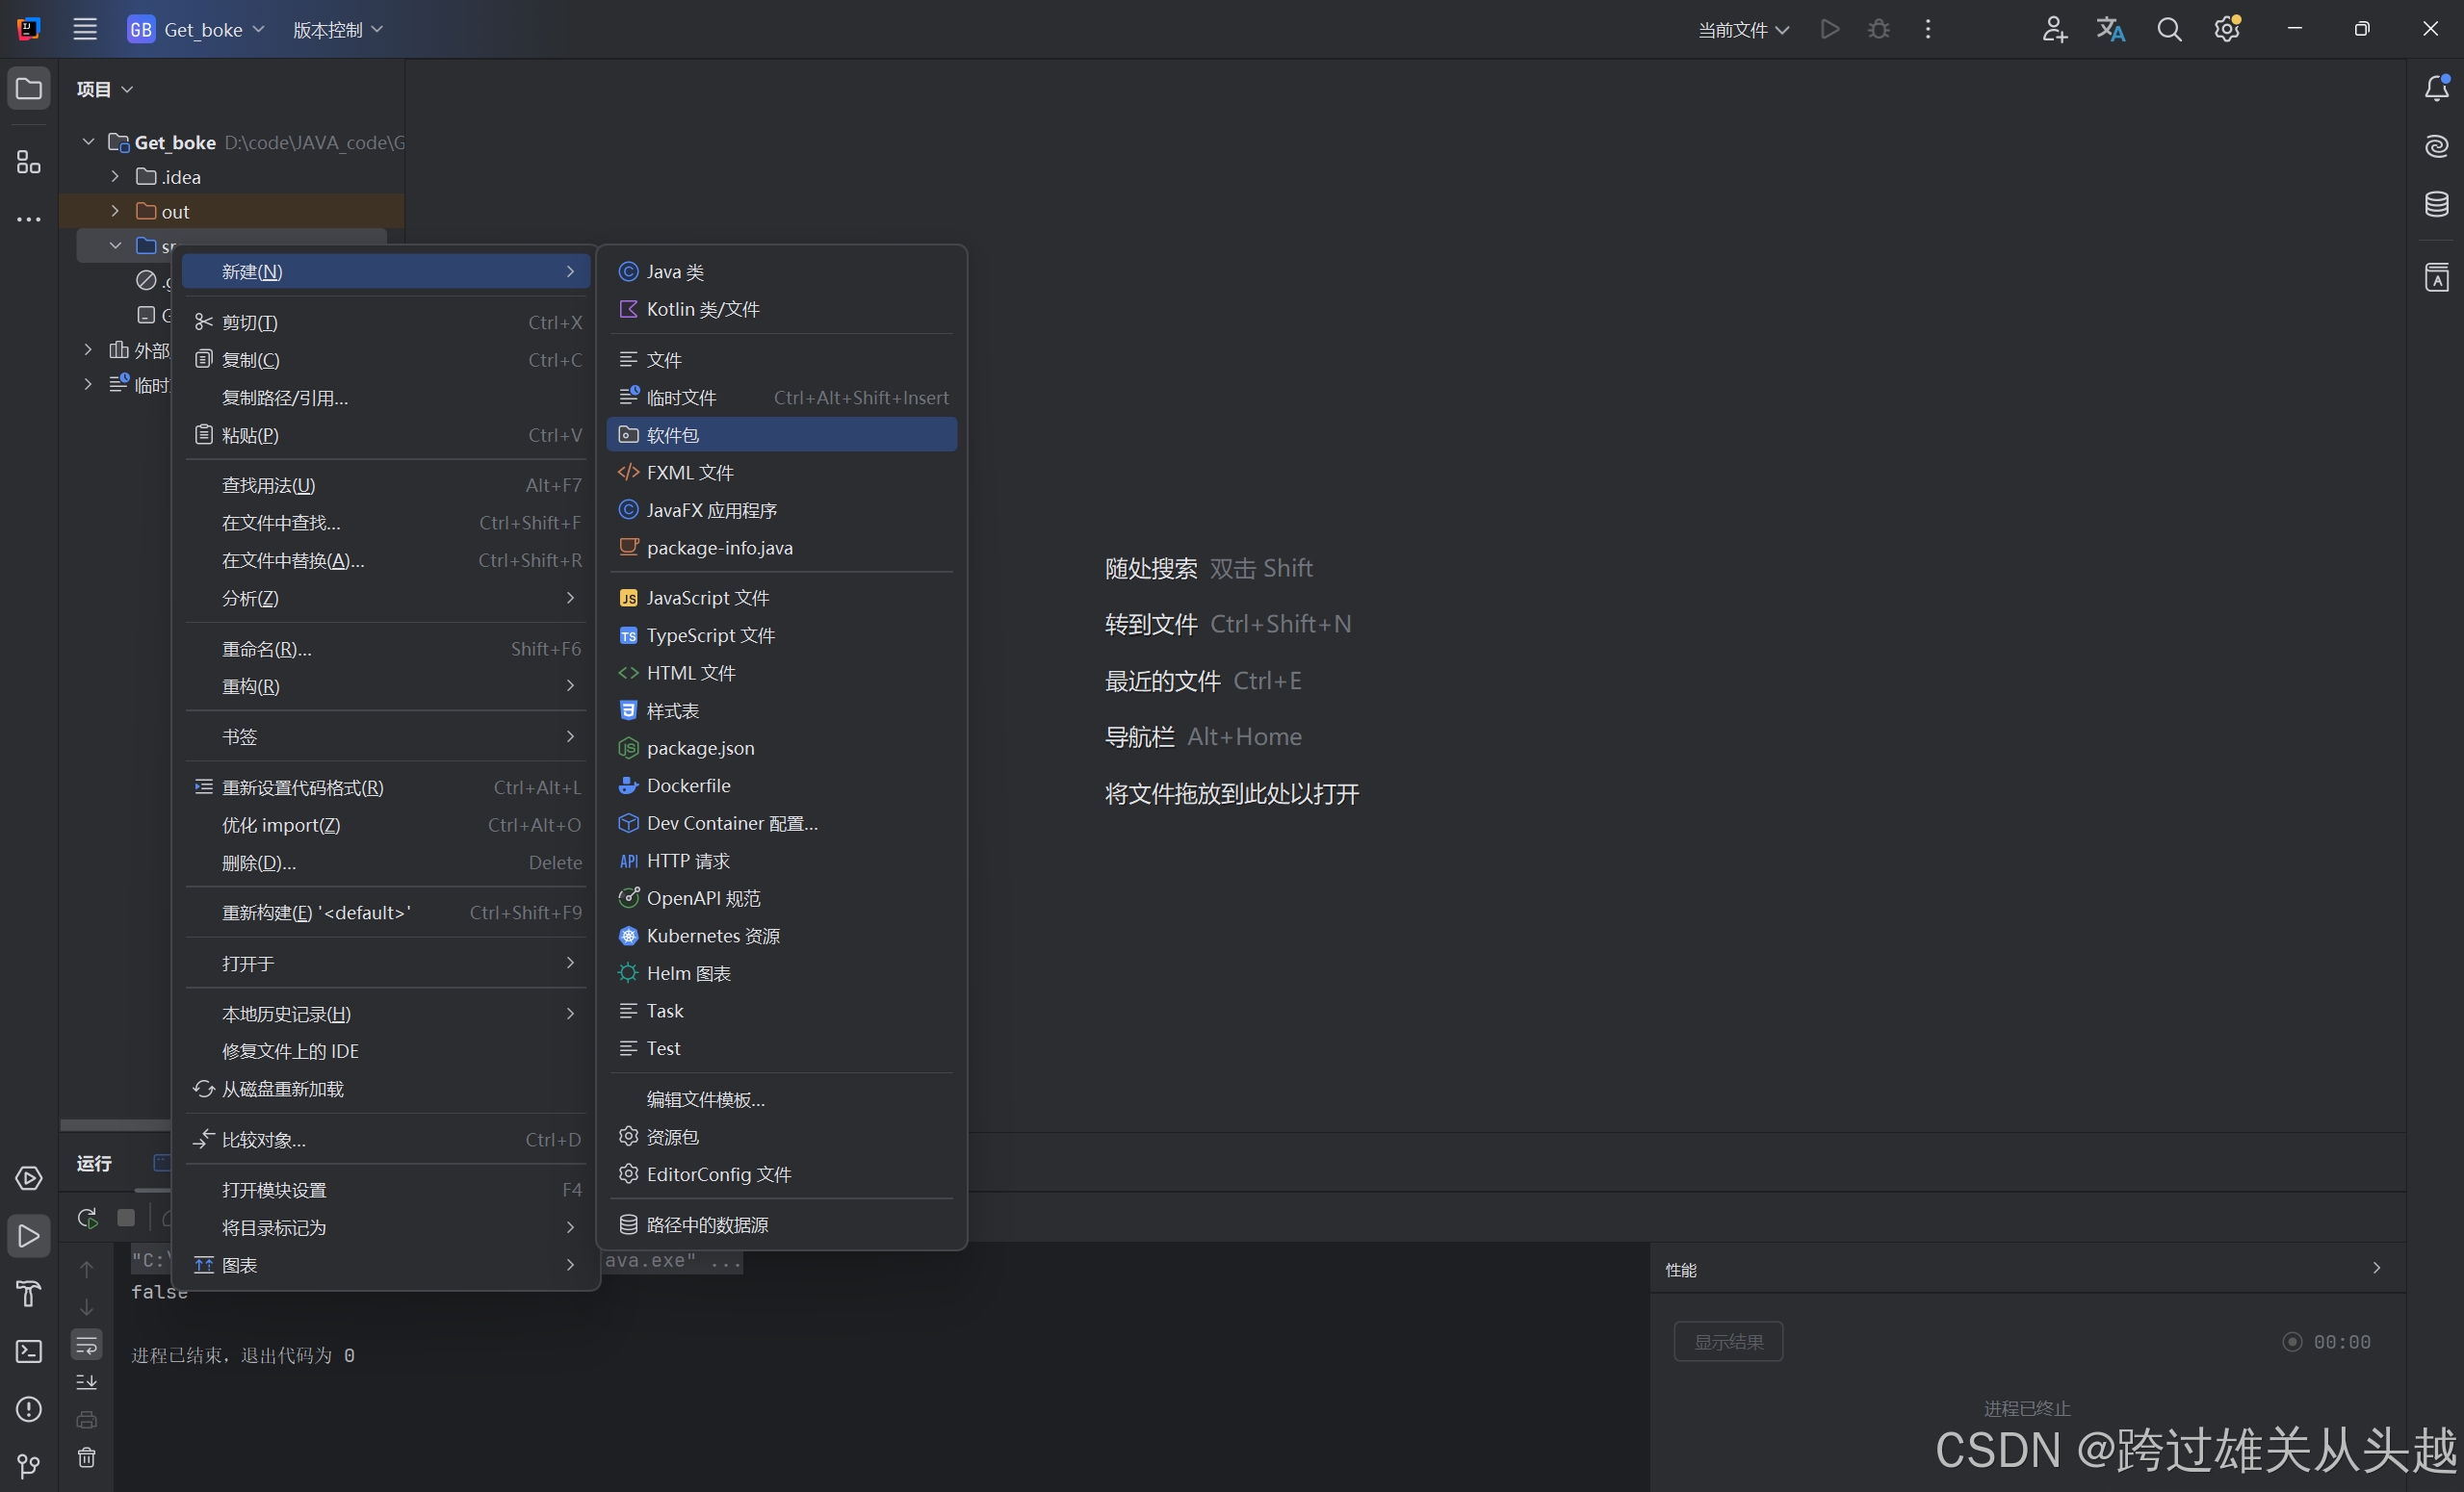Open the Structure tool window icon

point(28,161)
